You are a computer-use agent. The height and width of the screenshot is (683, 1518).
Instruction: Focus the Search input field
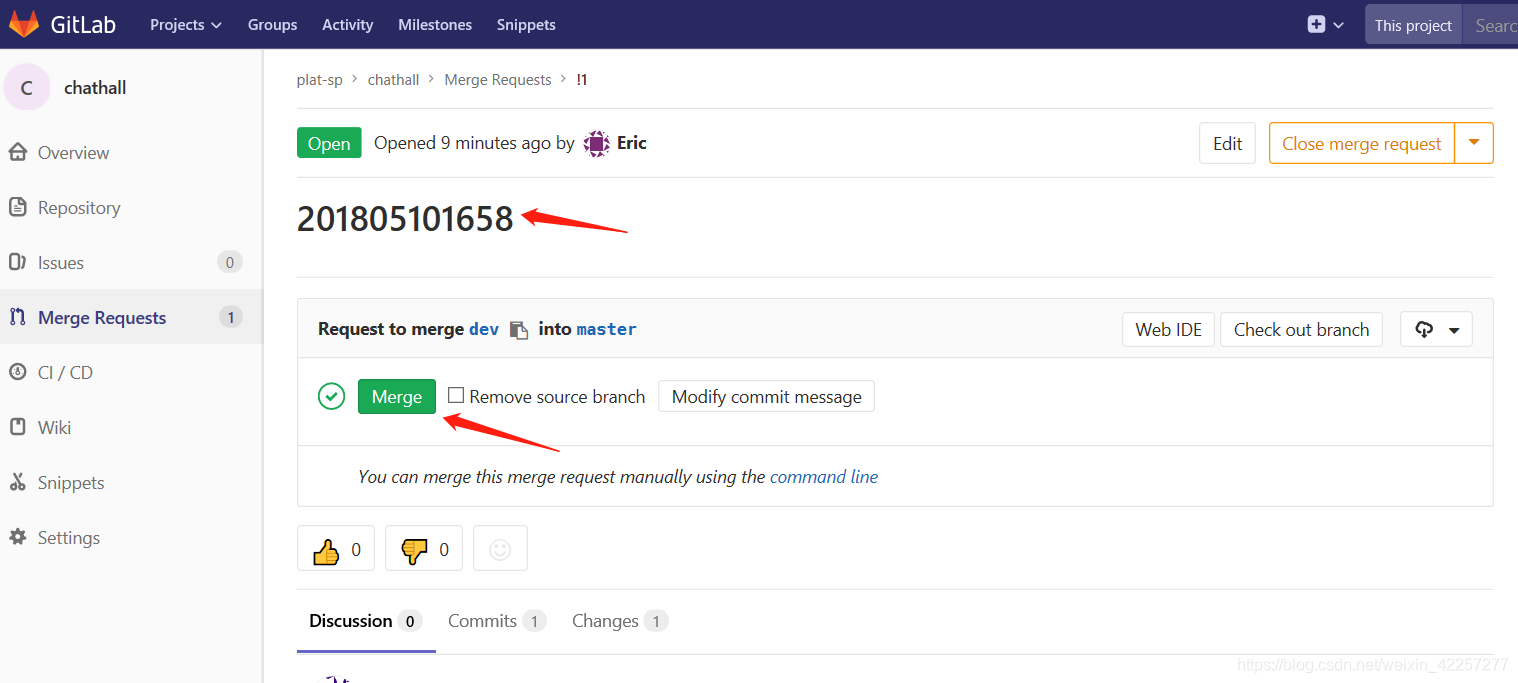(x=1490, y=25)
